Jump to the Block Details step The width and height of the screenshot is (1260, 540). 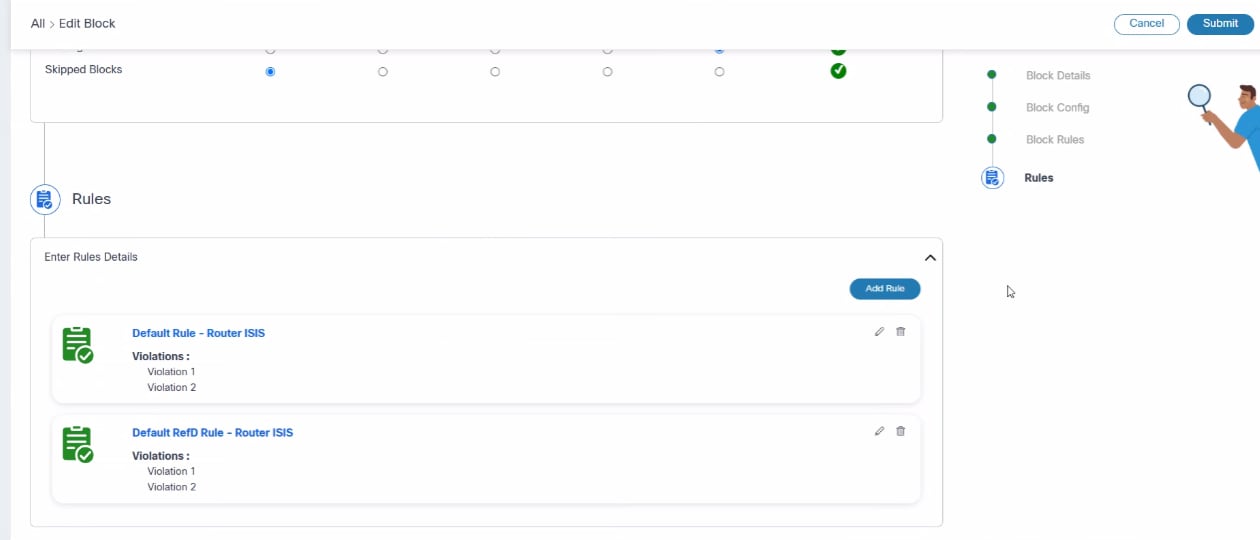point(1057,76)
